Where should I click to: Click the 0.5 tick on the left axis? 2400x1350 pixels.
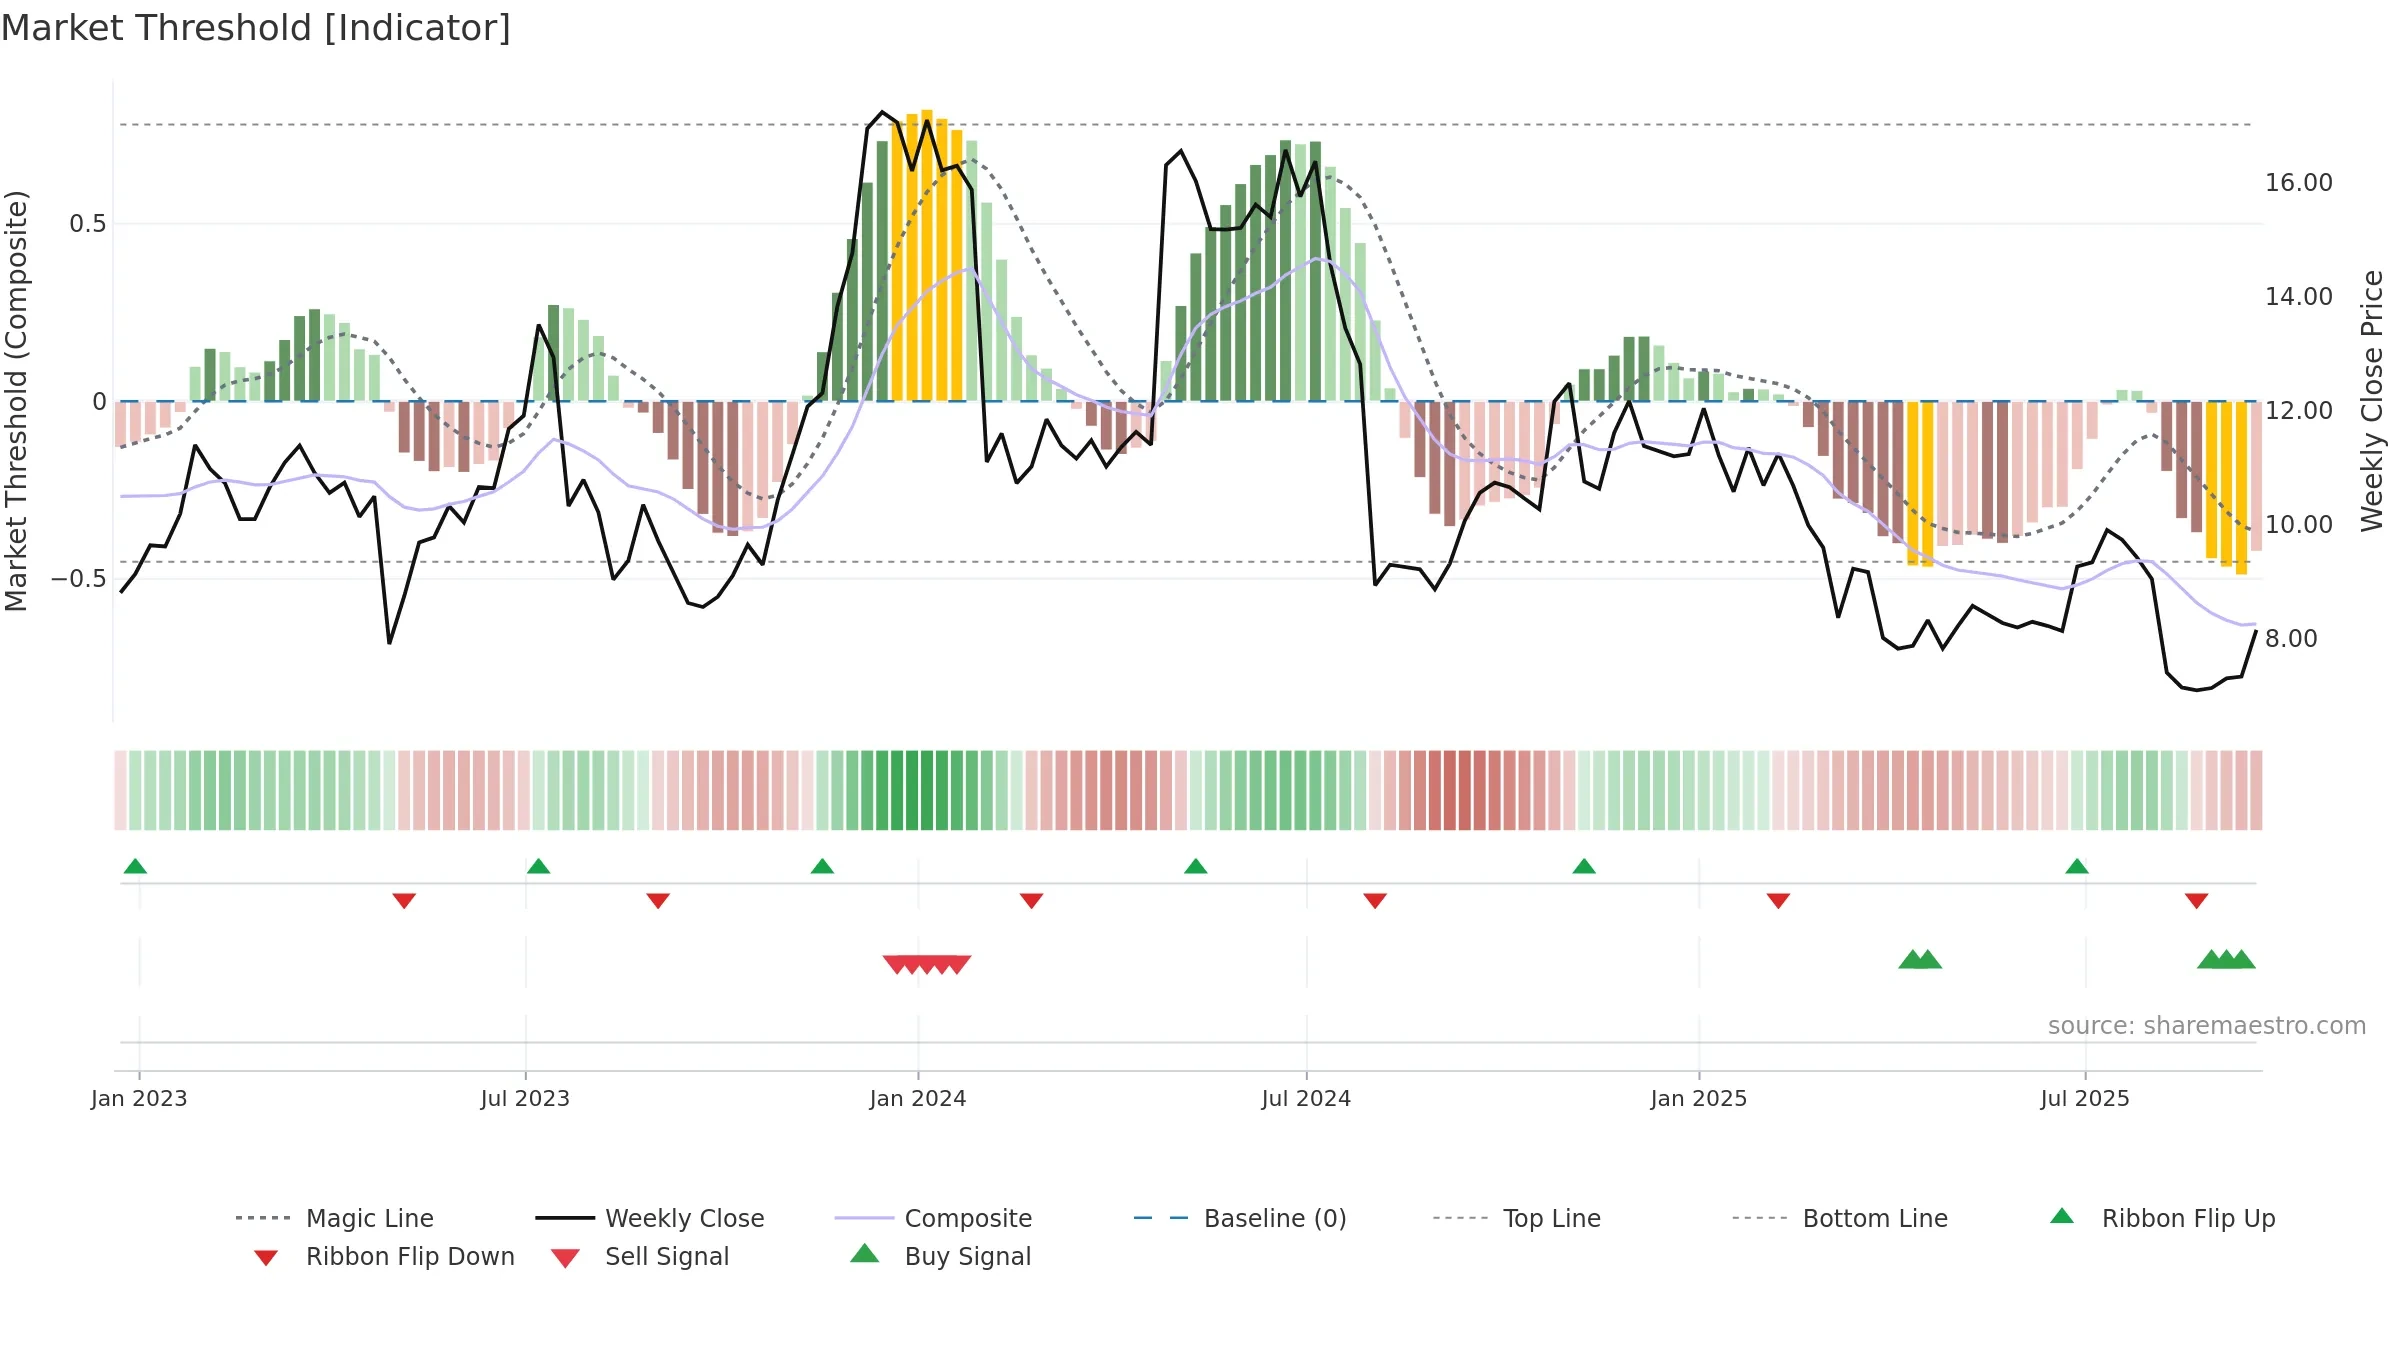[88, 223]
